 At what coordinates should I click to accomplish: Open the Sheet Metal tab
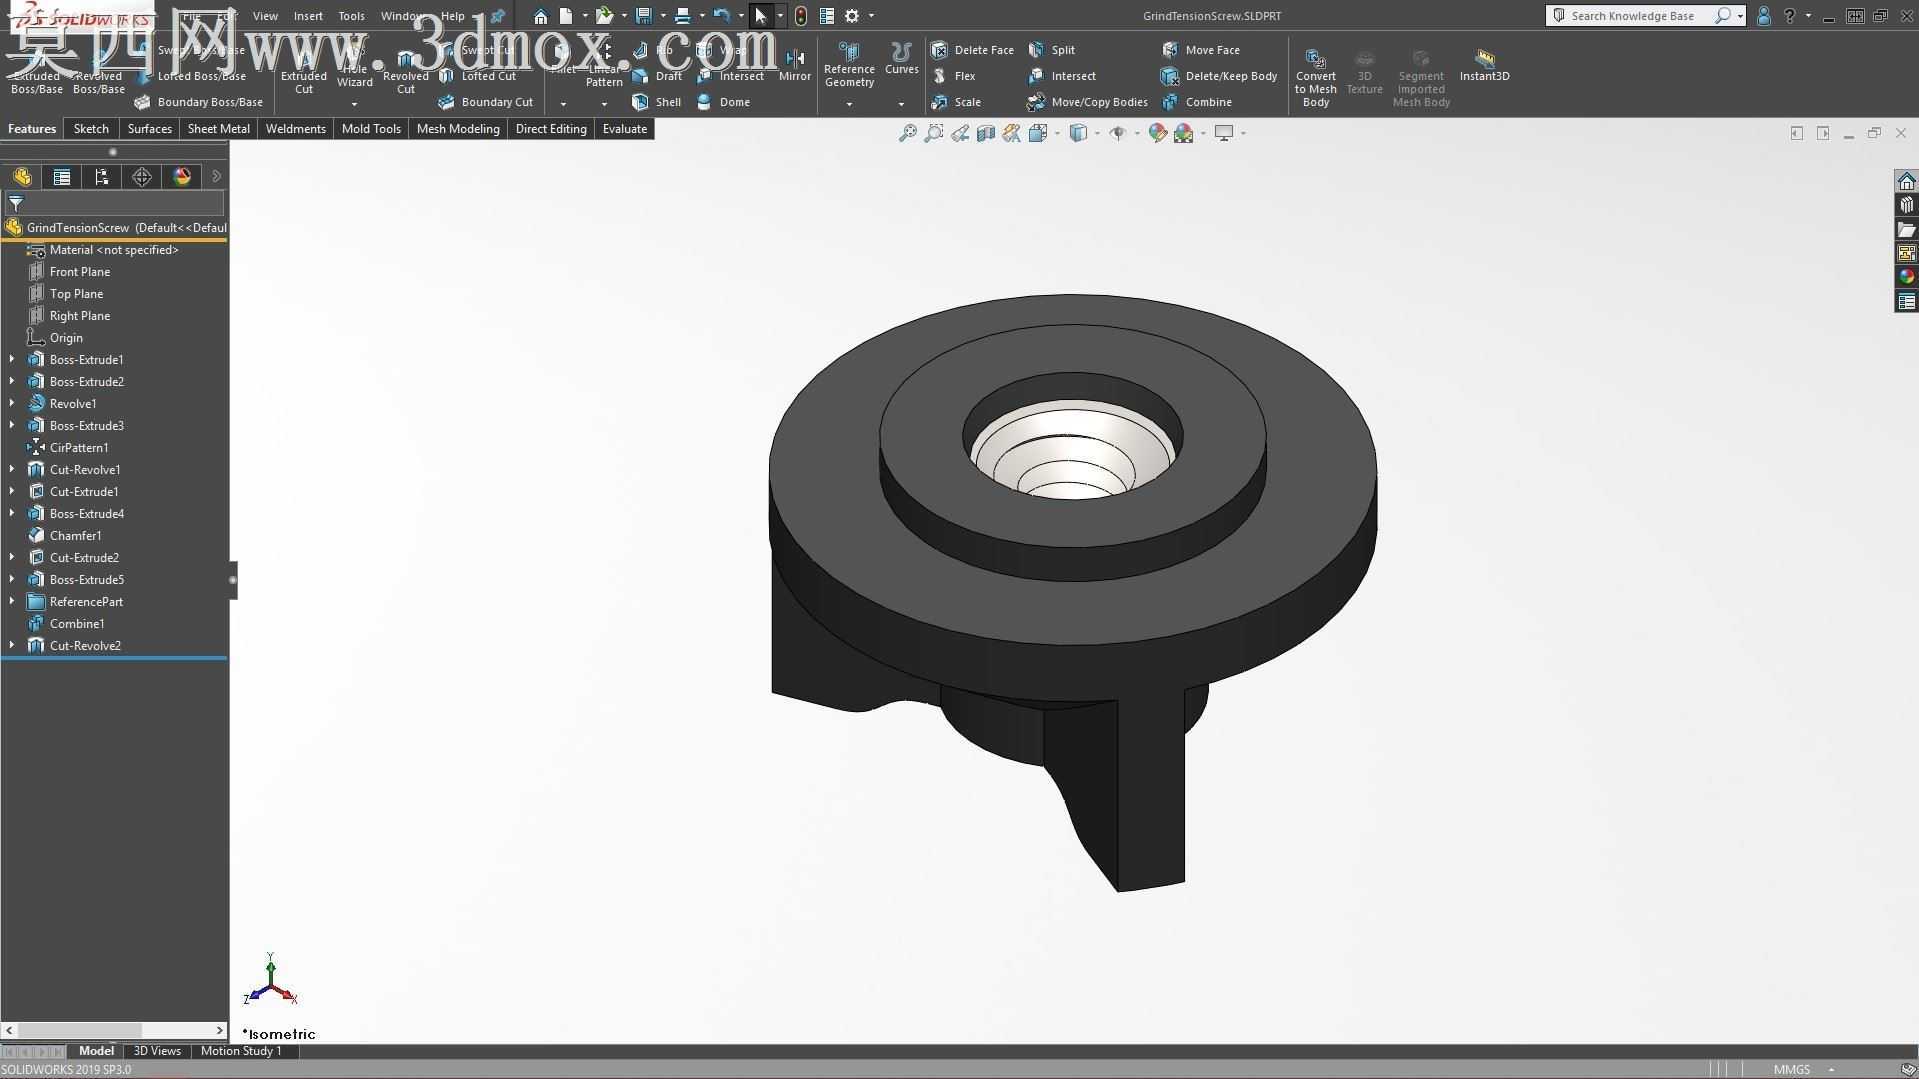(x=218, y=129)
